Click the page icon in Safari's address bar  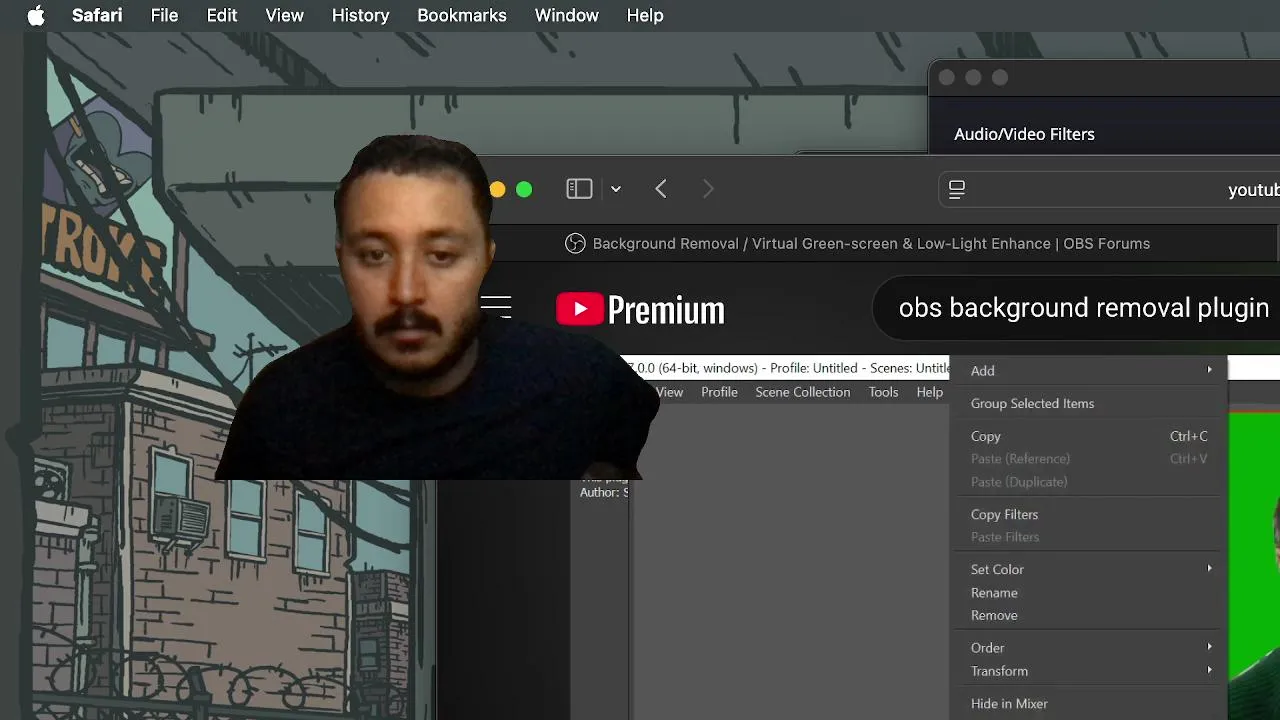pyautogui.click(x=957, y=189)
